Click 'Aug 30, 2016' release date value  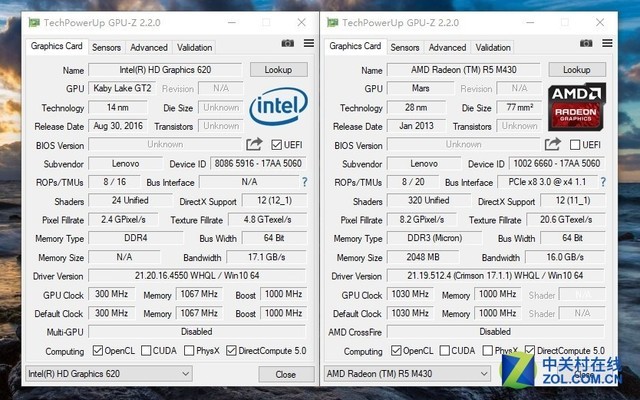point(118,126)
